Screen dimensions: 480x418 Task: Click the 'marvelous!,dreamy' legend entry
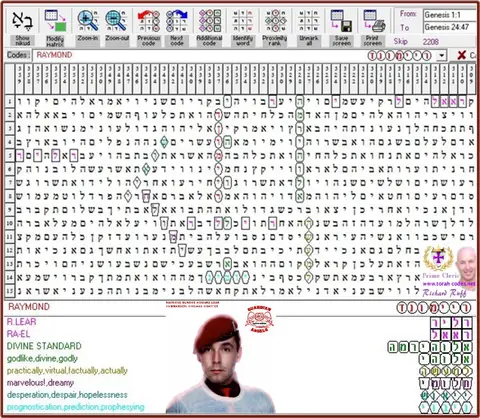coord(40,383)
